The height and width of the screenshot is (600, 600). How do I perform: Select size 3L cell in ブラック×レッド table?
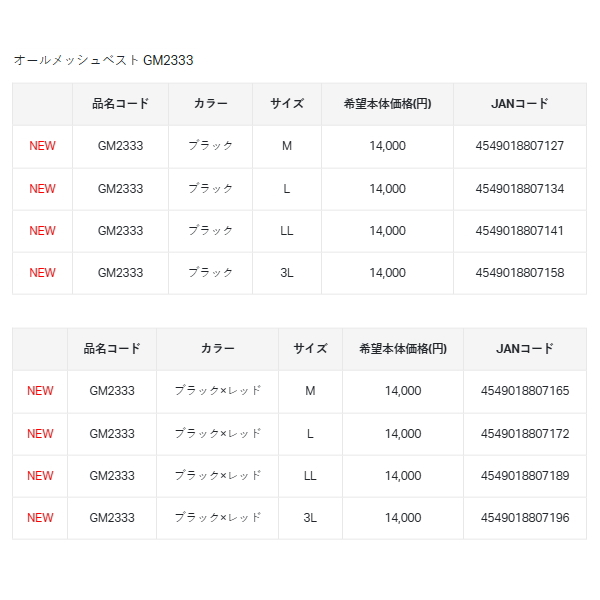310,518
